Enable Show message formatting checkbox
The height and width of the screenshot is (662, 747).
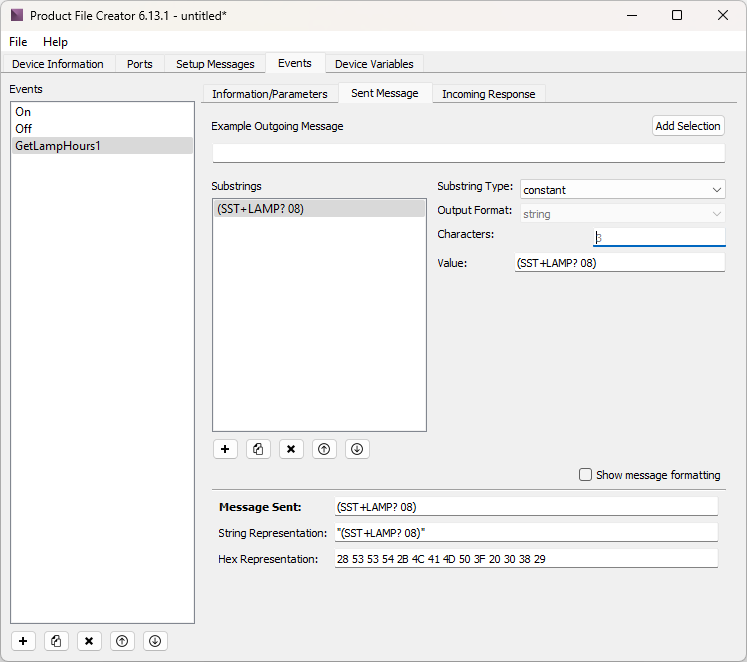click(586, 475)
